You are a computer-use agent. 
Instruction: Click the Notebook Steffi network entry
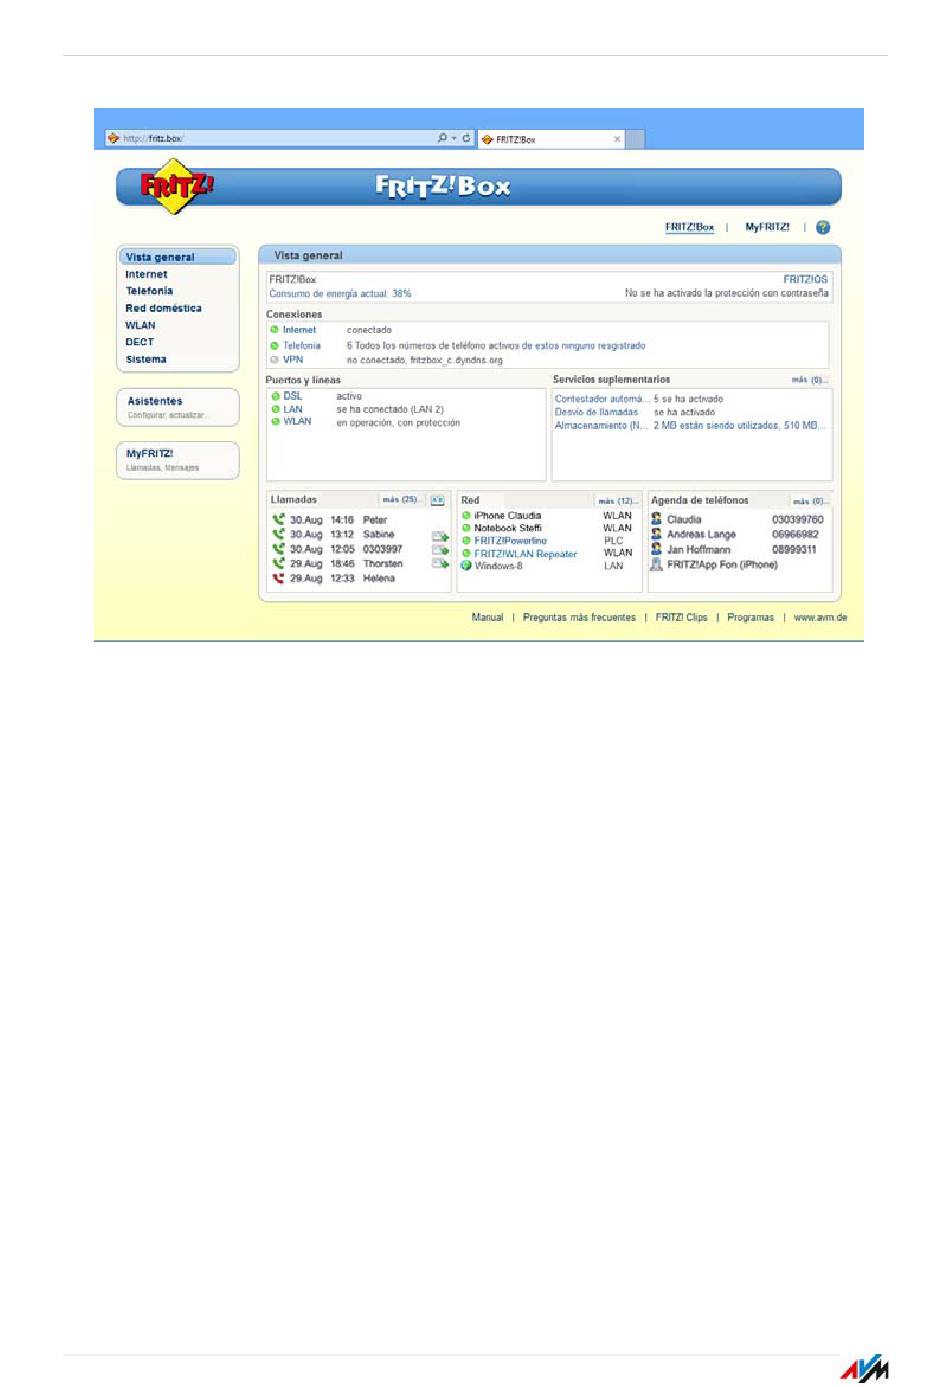[508, 528]
